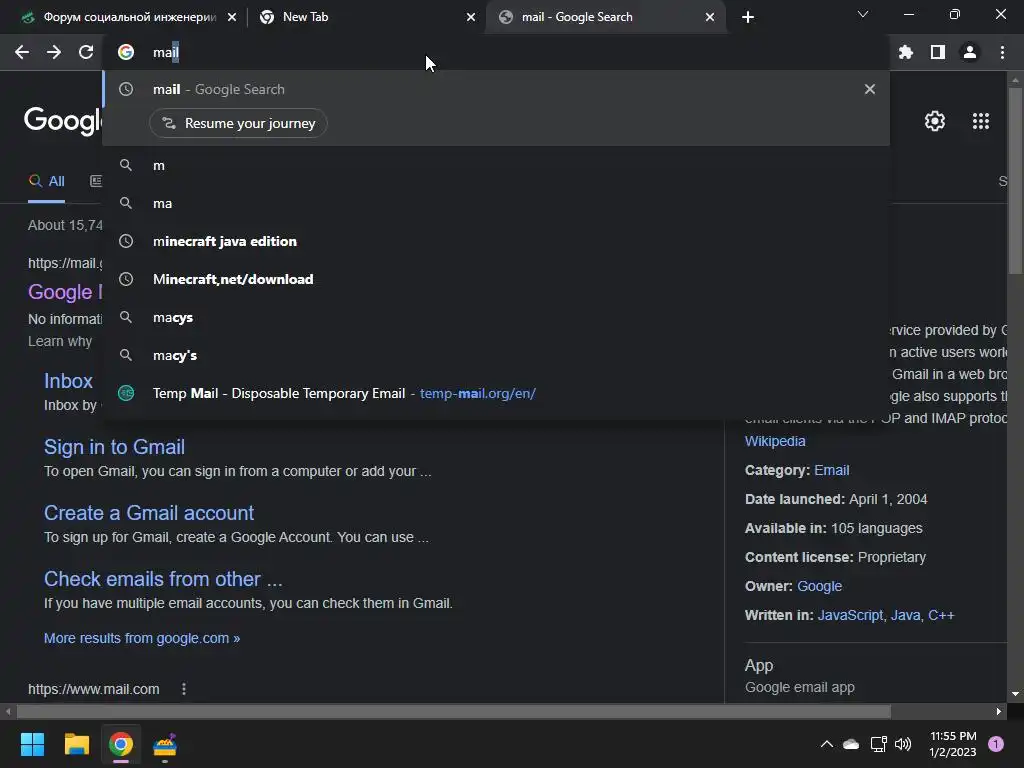Click 'More results from google.com »'
1024x768 pixels.
coord(142,638)
